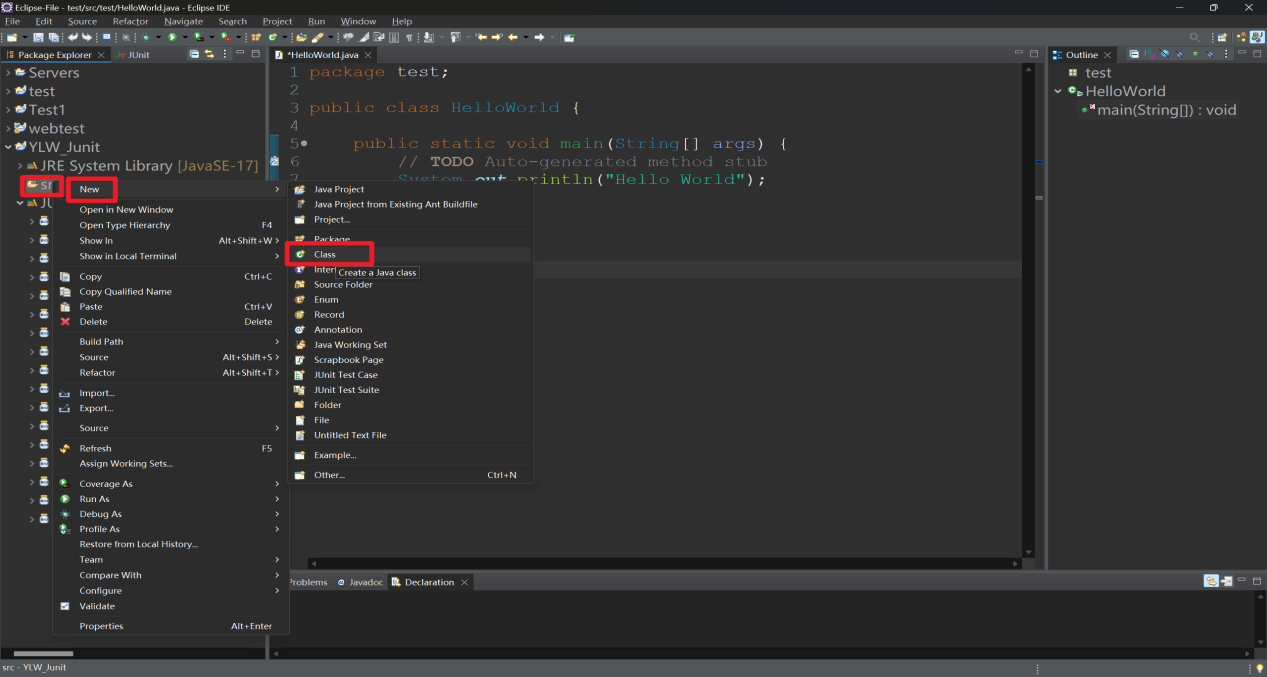1267x677 pixels.
Task: Click the New wizard toolbar icon
Action: point(12,37)
